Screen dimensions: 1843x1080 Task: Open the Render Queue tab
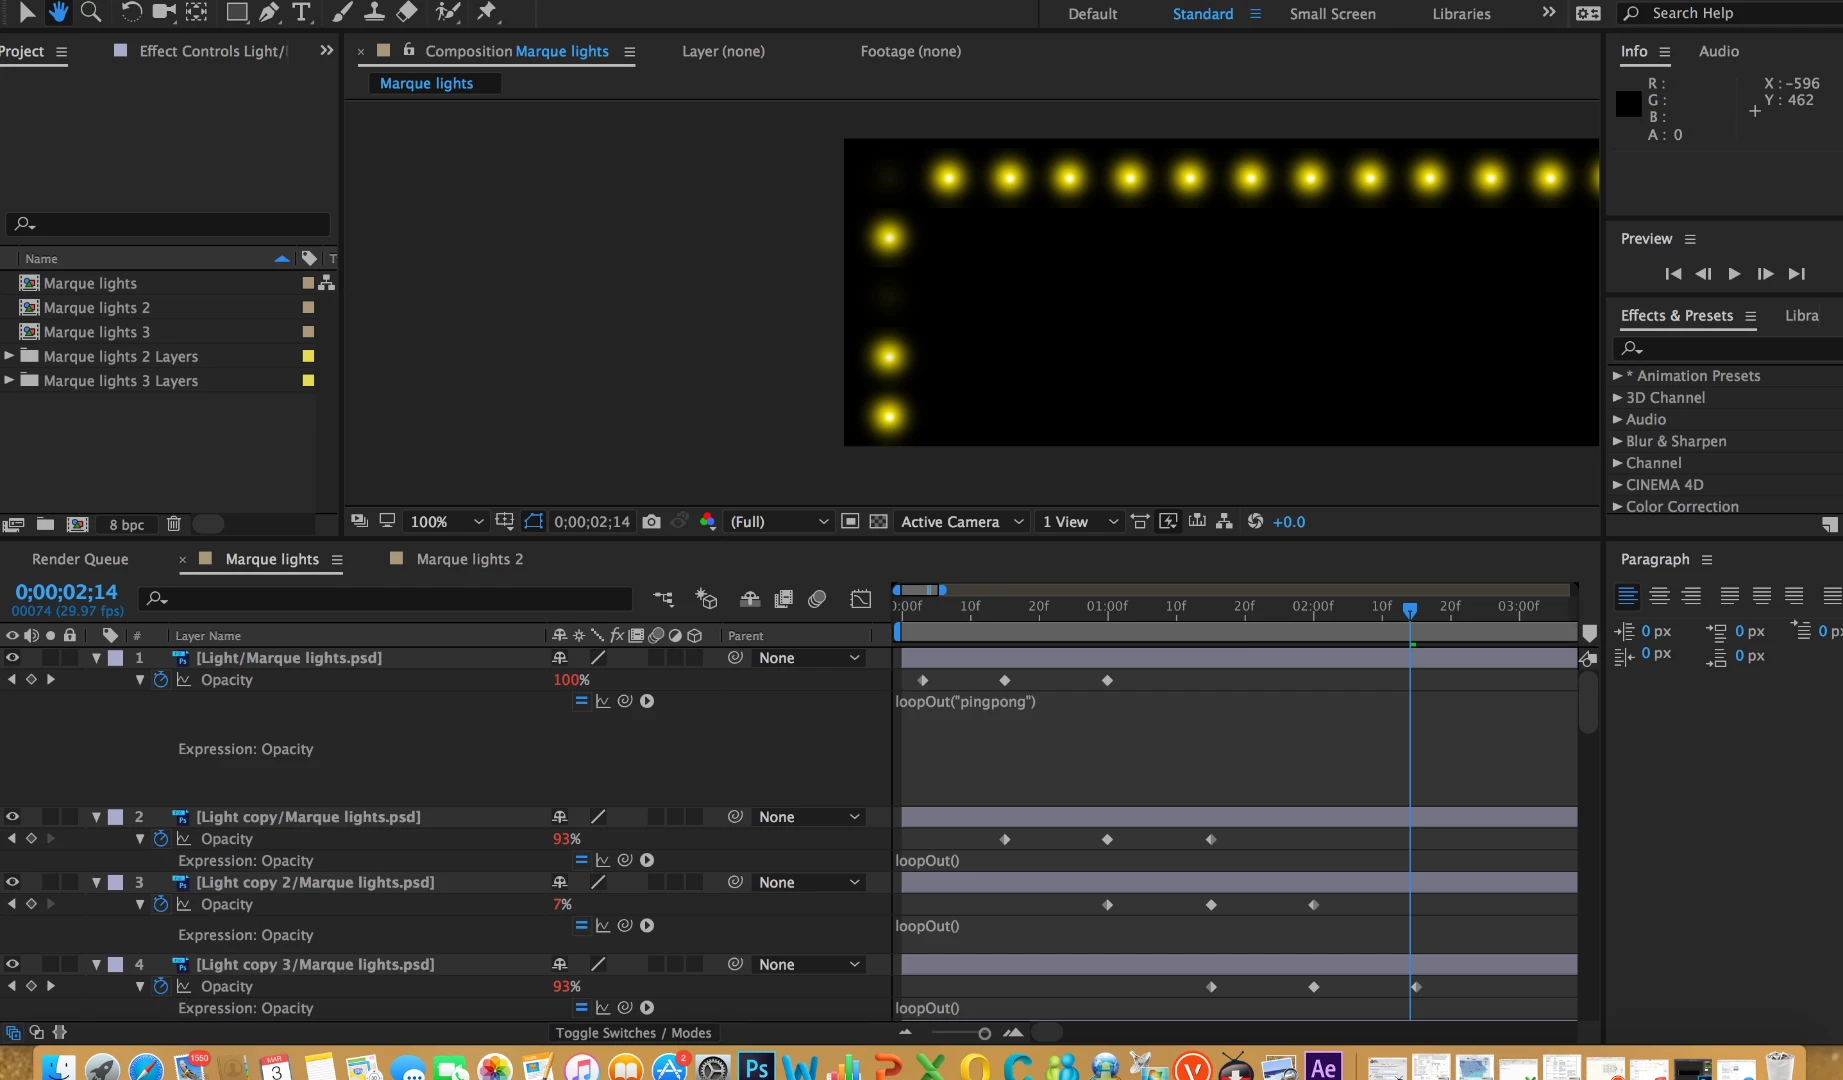(80, 559)
